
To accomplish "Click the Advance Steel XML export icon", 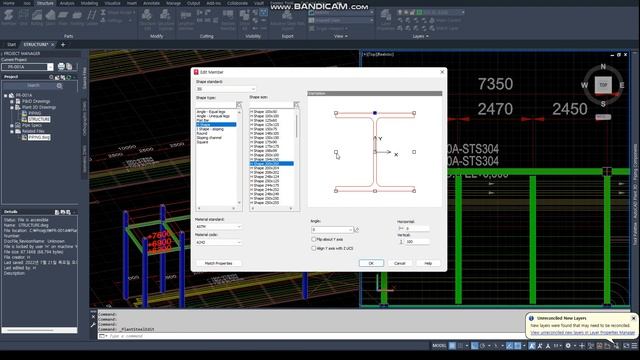I will point(287,19).
